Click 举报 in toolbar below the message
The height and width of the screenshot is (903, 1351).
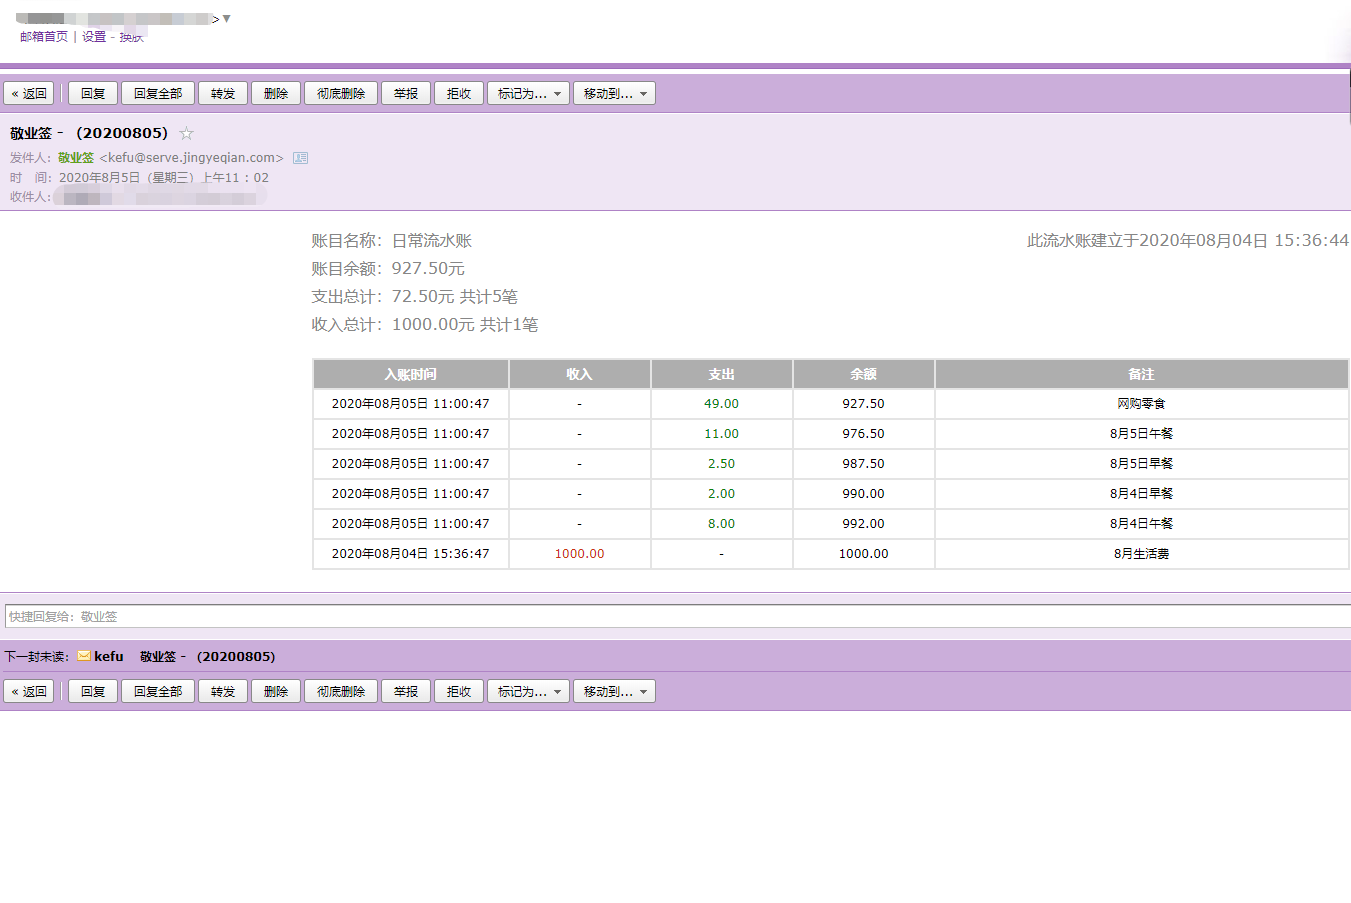406,691
